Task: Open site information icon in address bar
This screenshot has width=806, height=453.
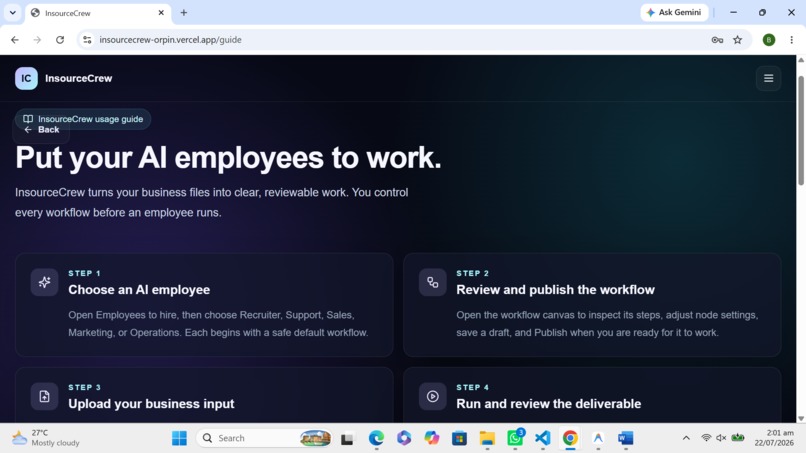Action: 87,40
